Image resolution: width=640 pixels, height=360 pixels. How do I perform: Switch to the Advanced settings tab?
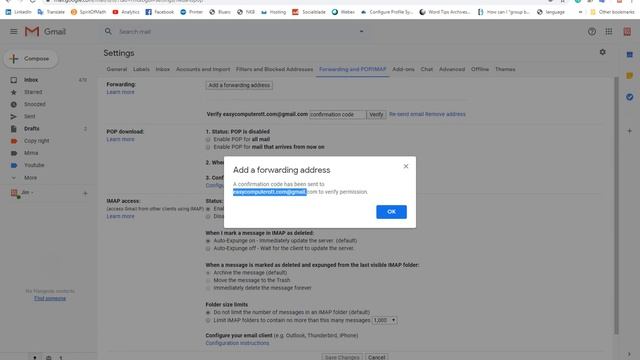click(452, 69)
